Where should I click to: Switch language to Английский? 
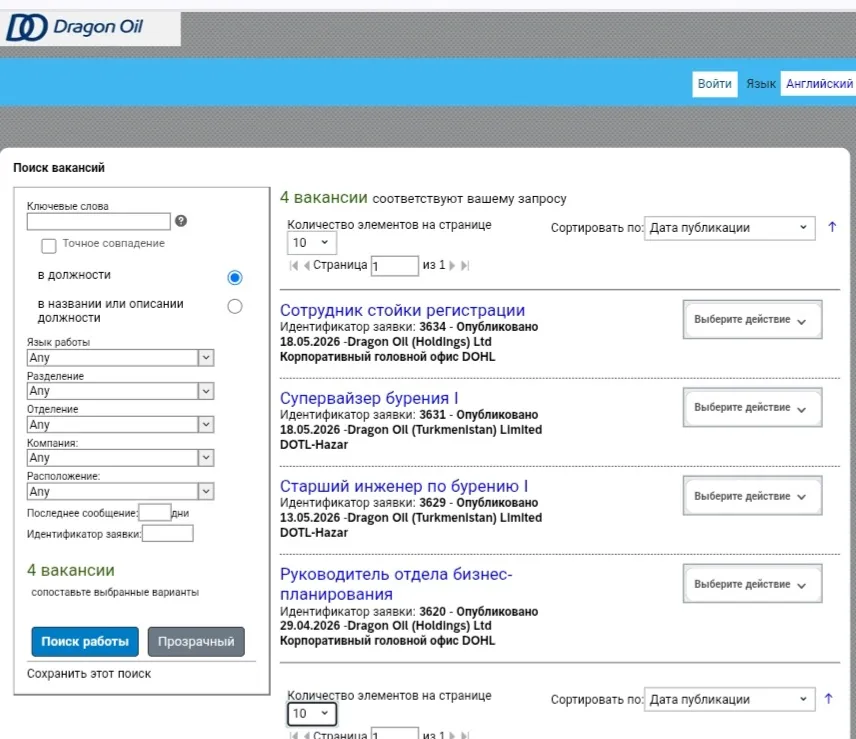tap(819, 84)
